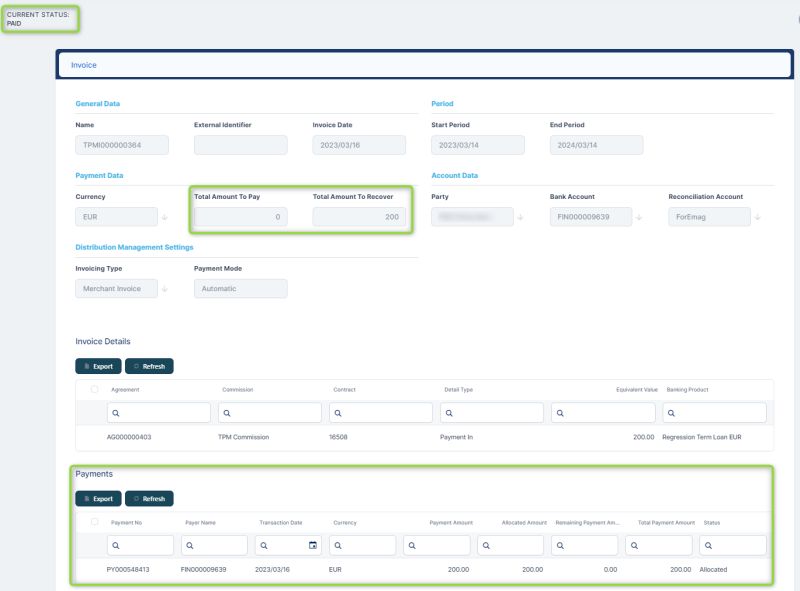Click the search icon in Payment No filter

click(x=116, y=545)
